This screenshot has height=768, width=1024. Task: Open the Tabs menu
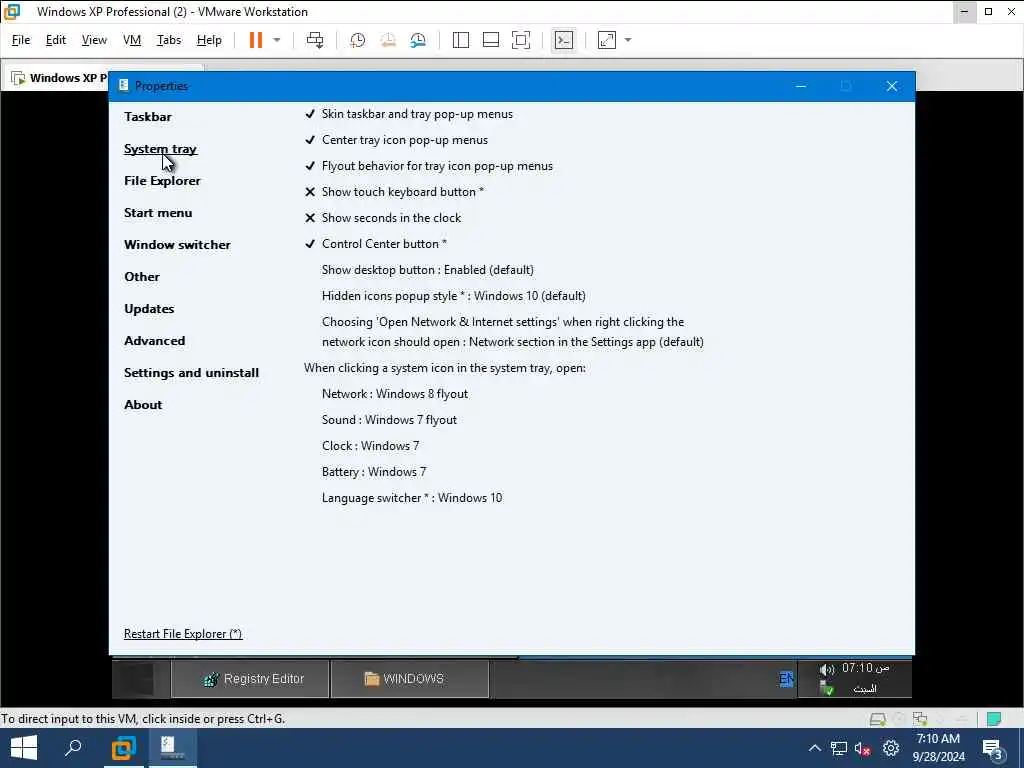point(168,40)
